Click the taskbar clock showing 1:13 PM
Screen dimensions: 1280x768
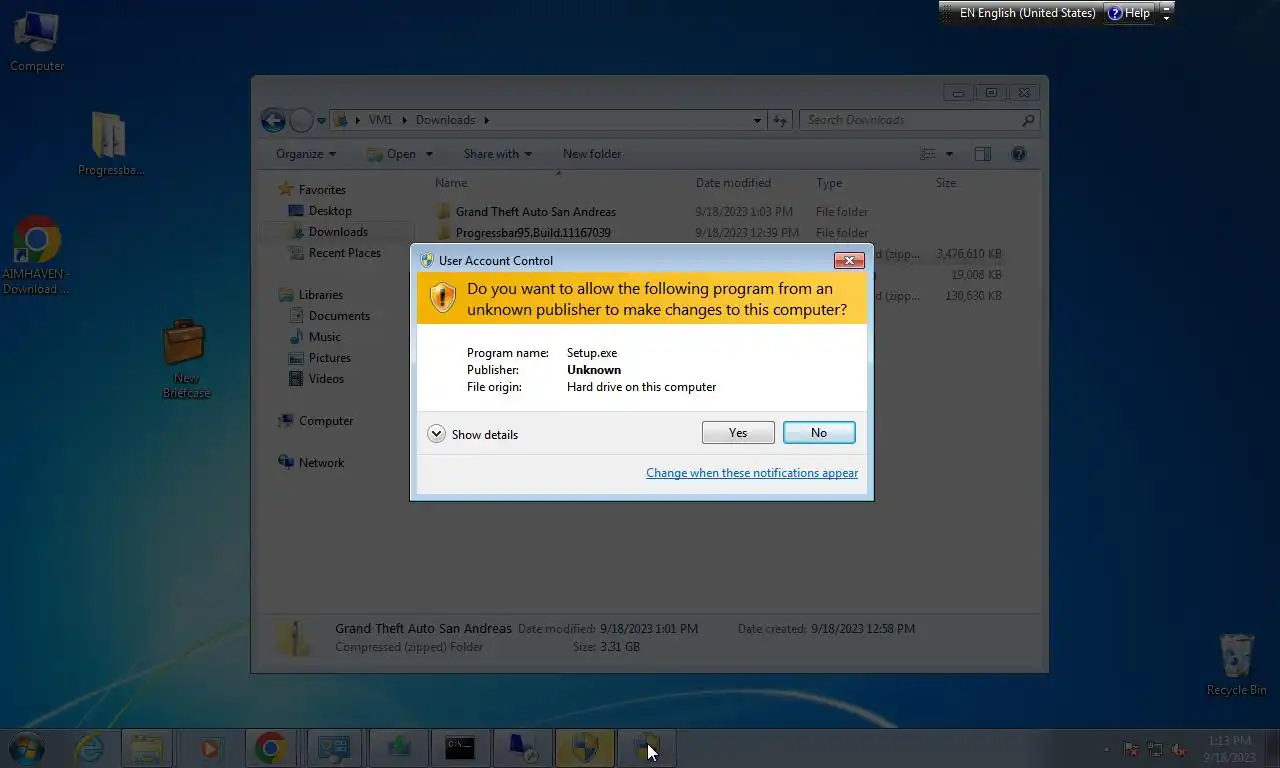click(1229, 749)
